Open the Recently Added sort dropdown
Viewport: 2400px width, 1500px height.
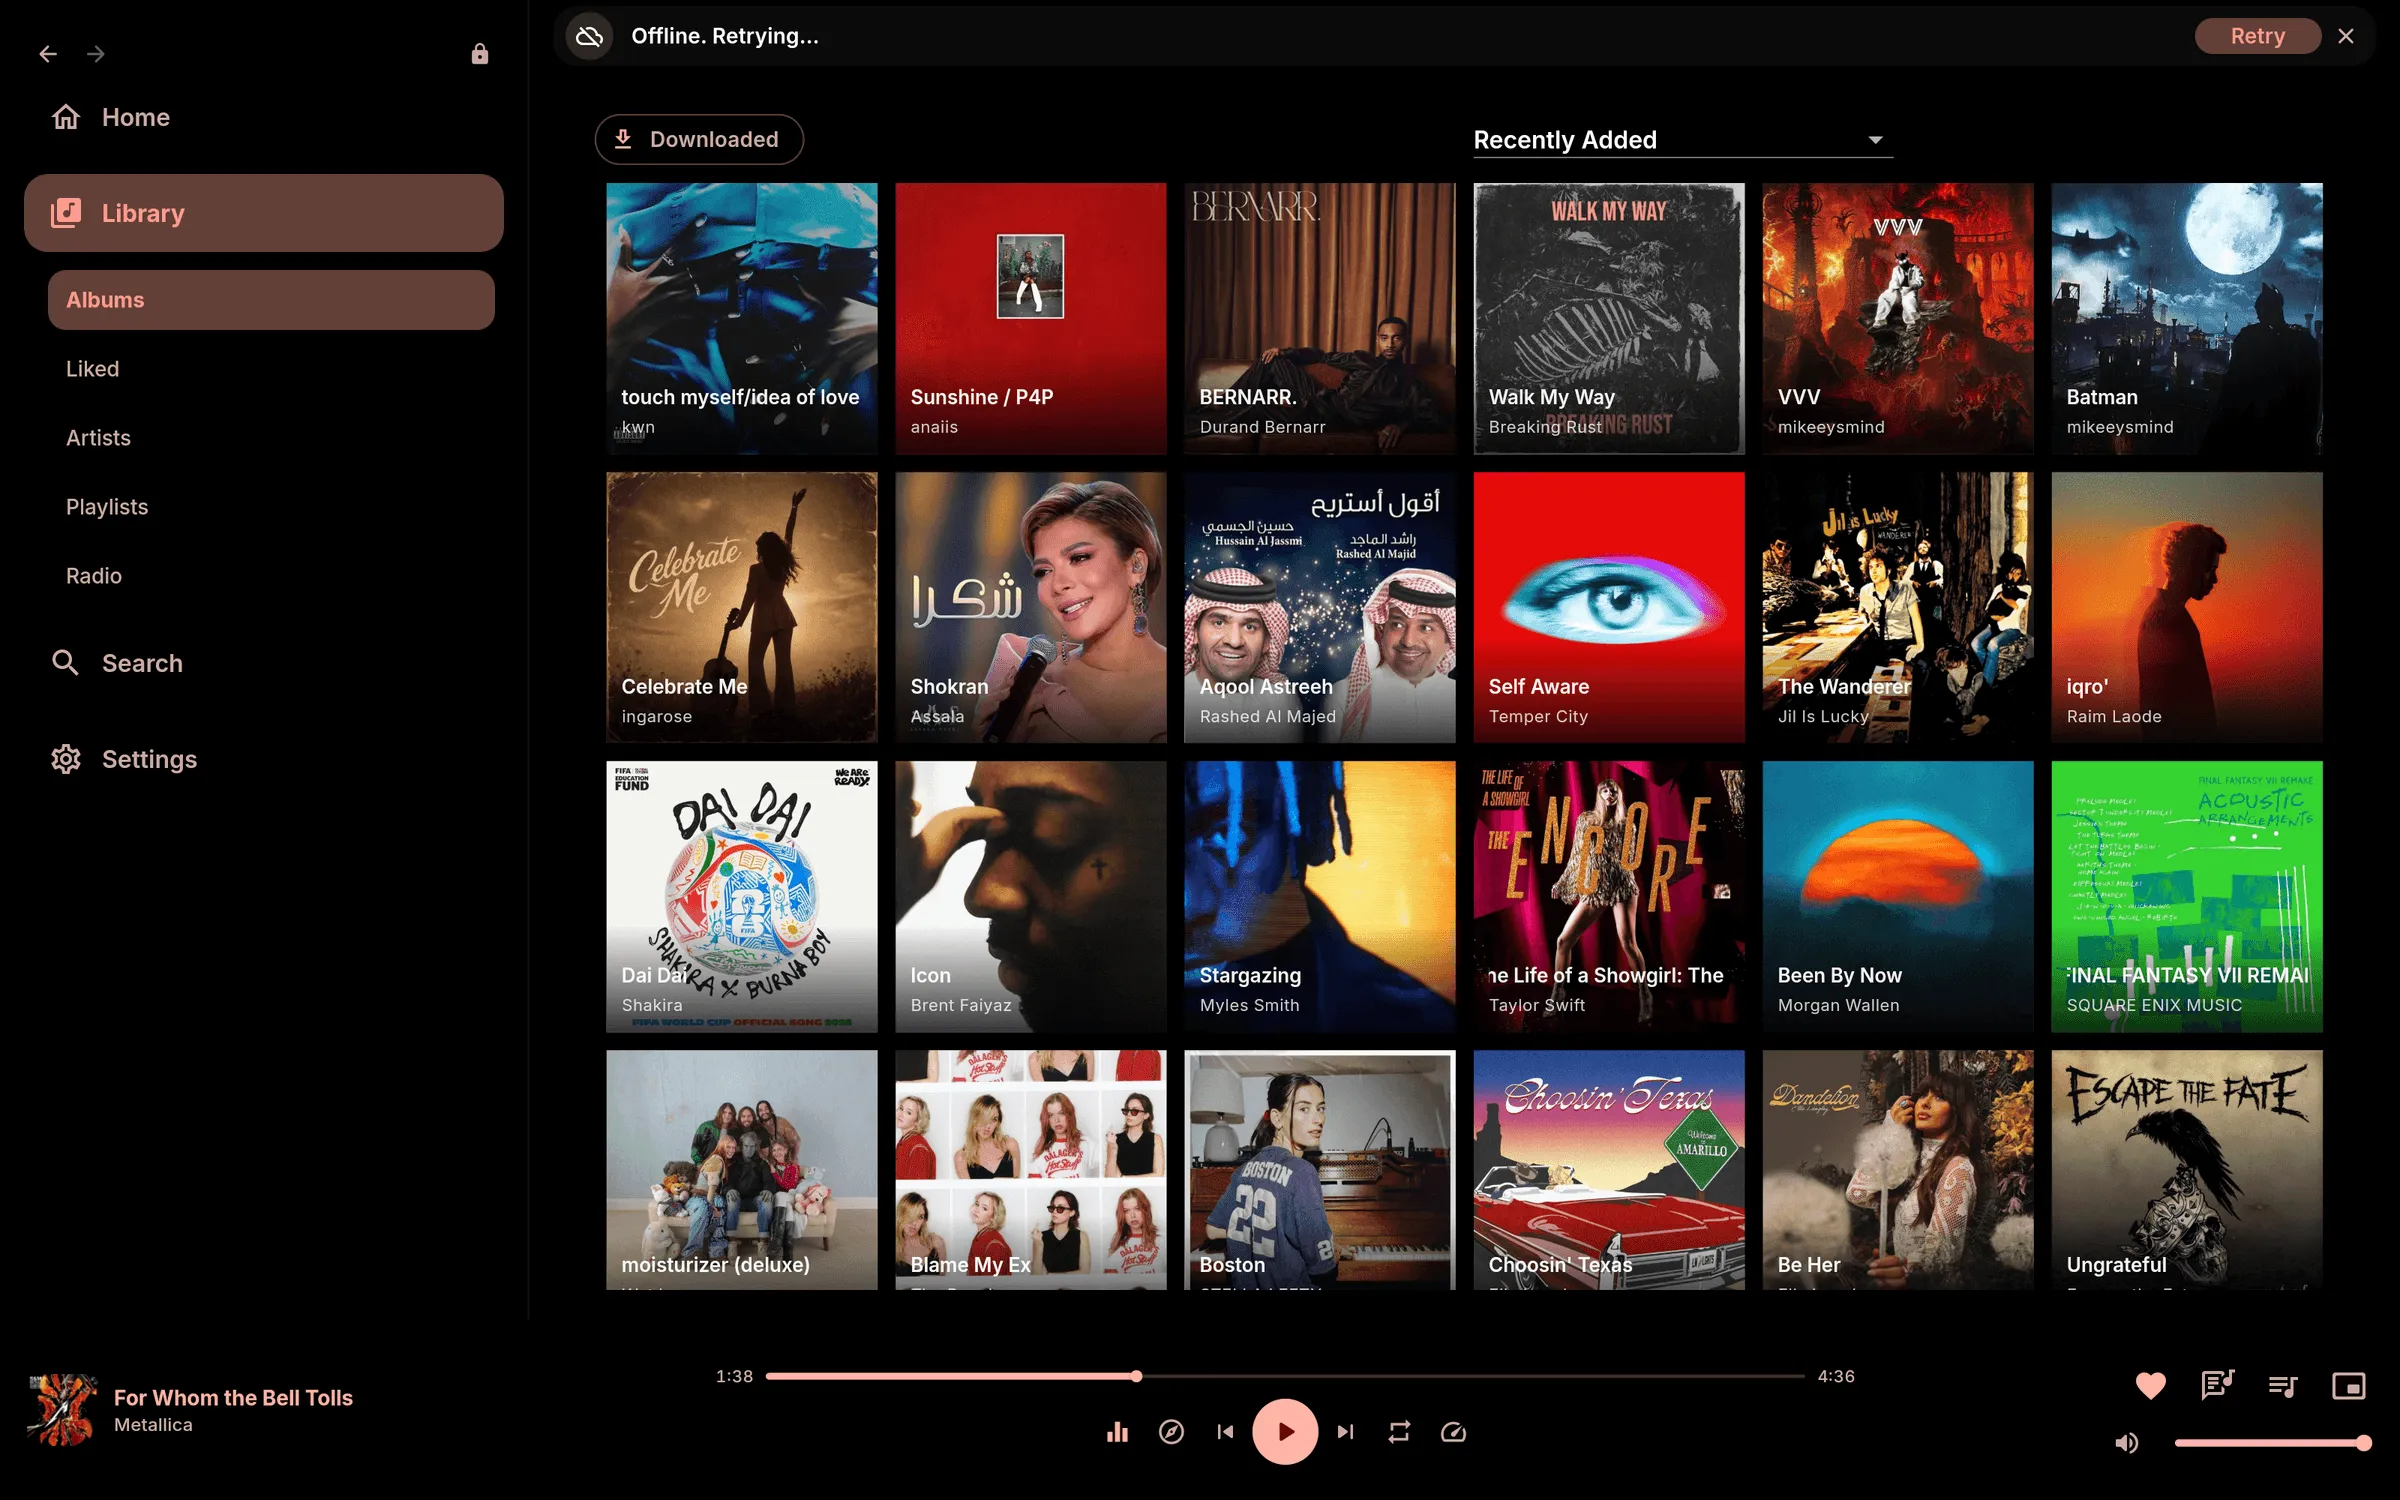coord(1683,140)
